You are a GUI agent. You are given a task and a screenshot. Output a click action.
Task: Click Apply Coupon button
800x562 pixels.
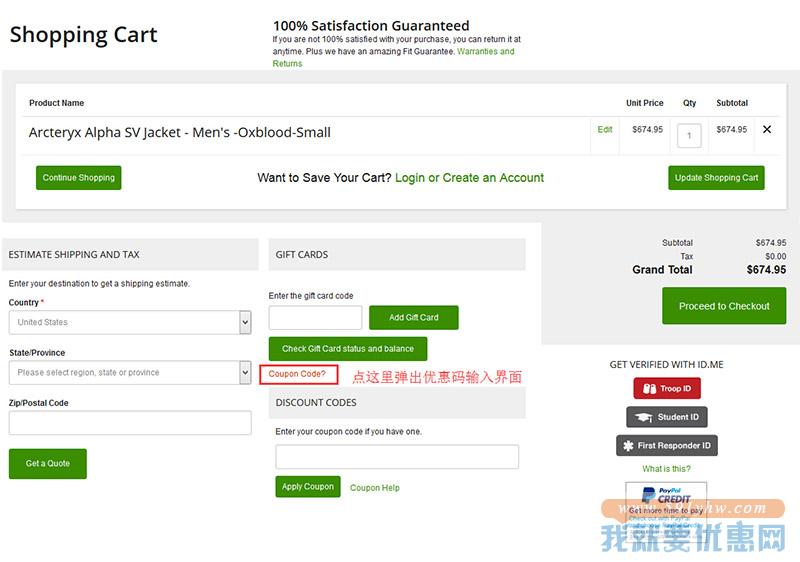(308, 487)
